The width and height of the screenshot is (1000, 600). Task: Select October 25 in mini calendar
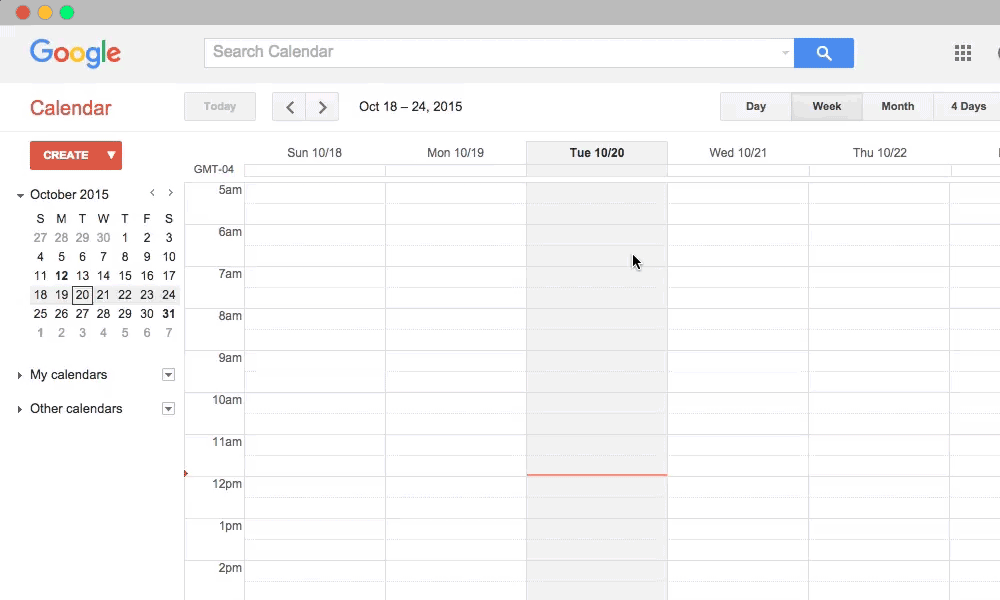40,314
